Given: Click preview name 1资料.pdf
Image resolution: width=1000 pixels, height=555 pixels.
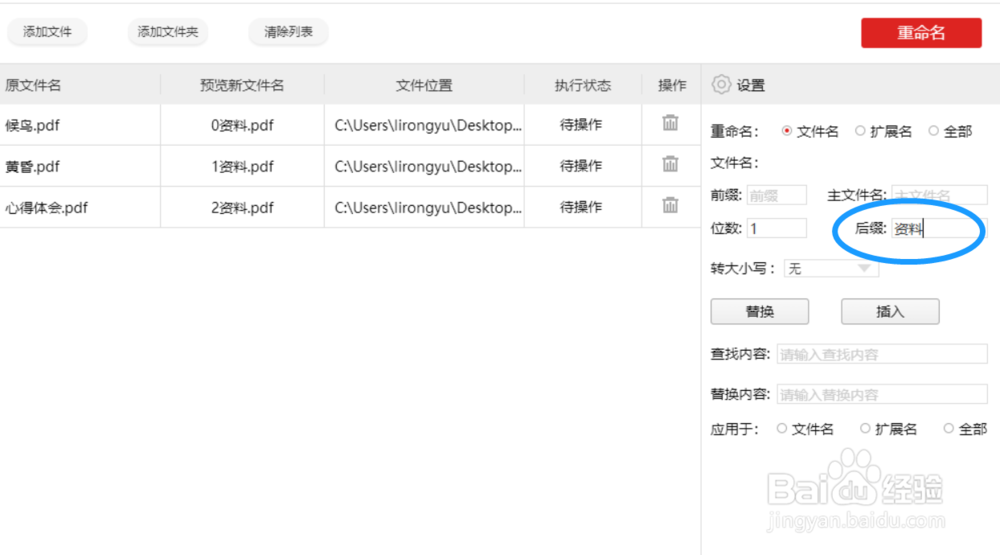Looking at the screenshot, I should [x=242, y=166].
